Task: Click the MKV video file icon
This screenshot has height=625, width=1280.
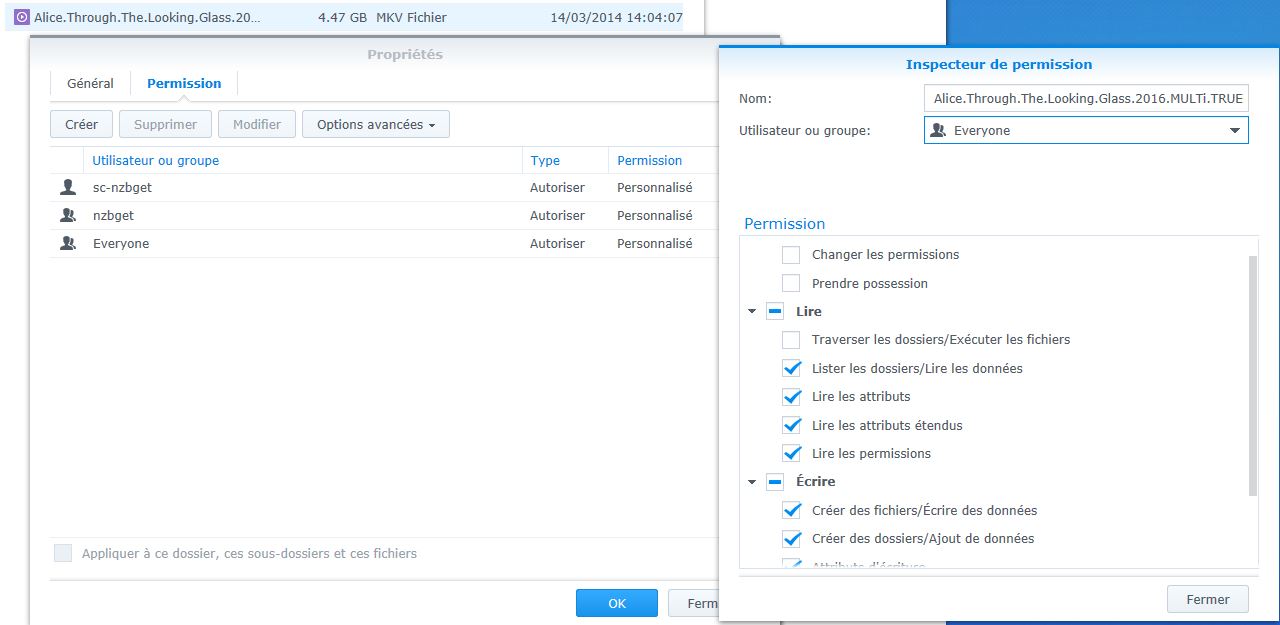Action: coord(21,17)
